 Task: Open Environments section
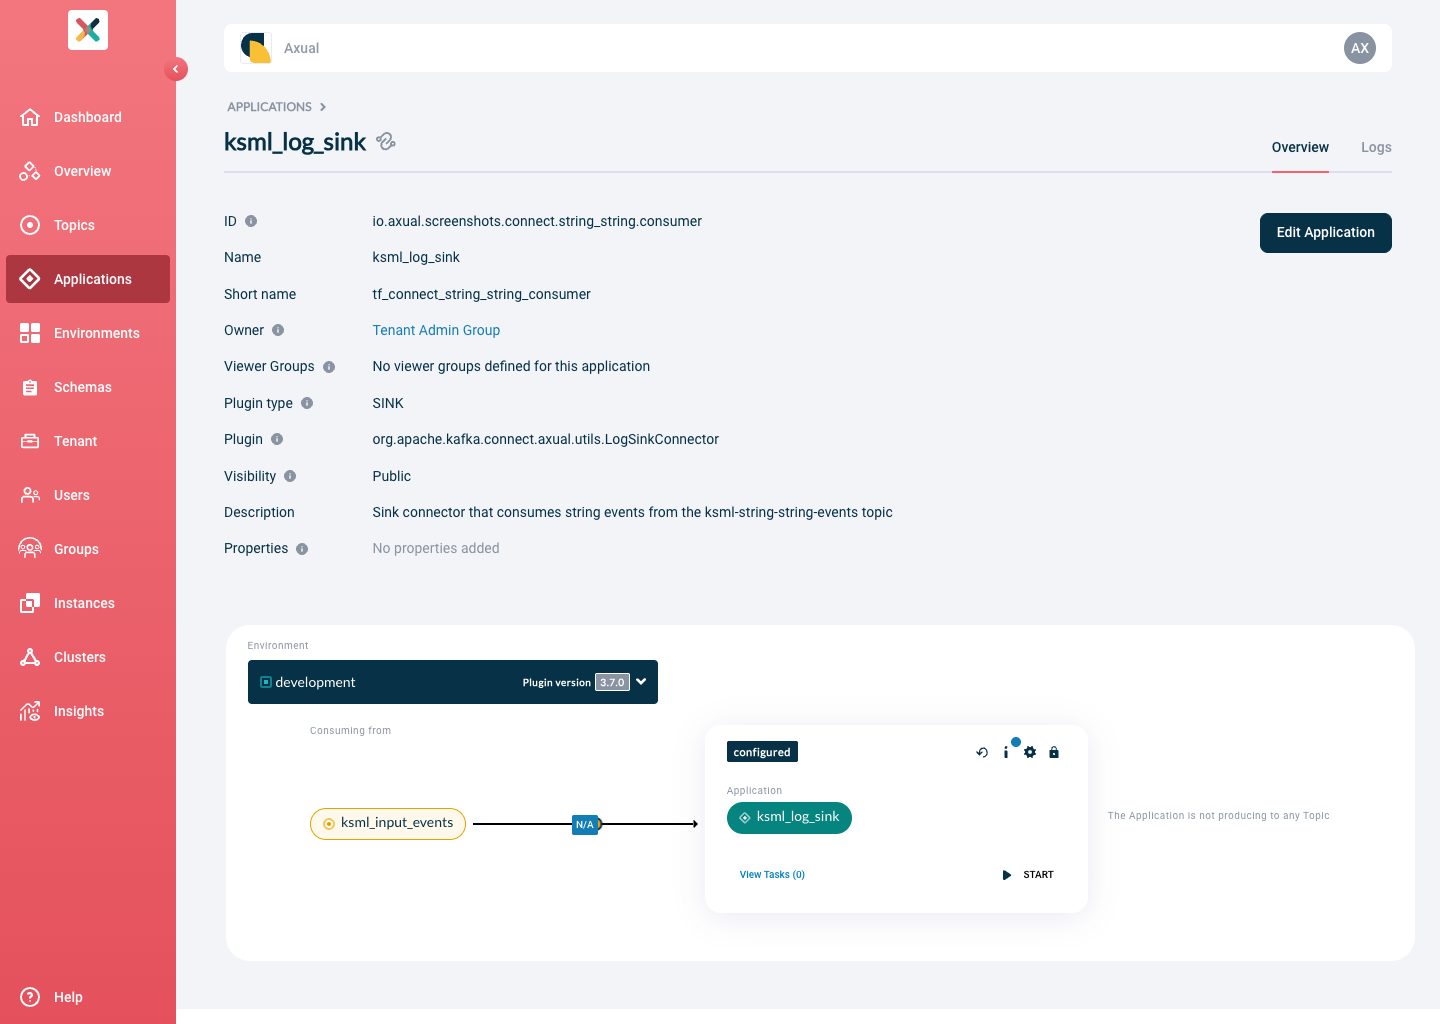[88, 333]
